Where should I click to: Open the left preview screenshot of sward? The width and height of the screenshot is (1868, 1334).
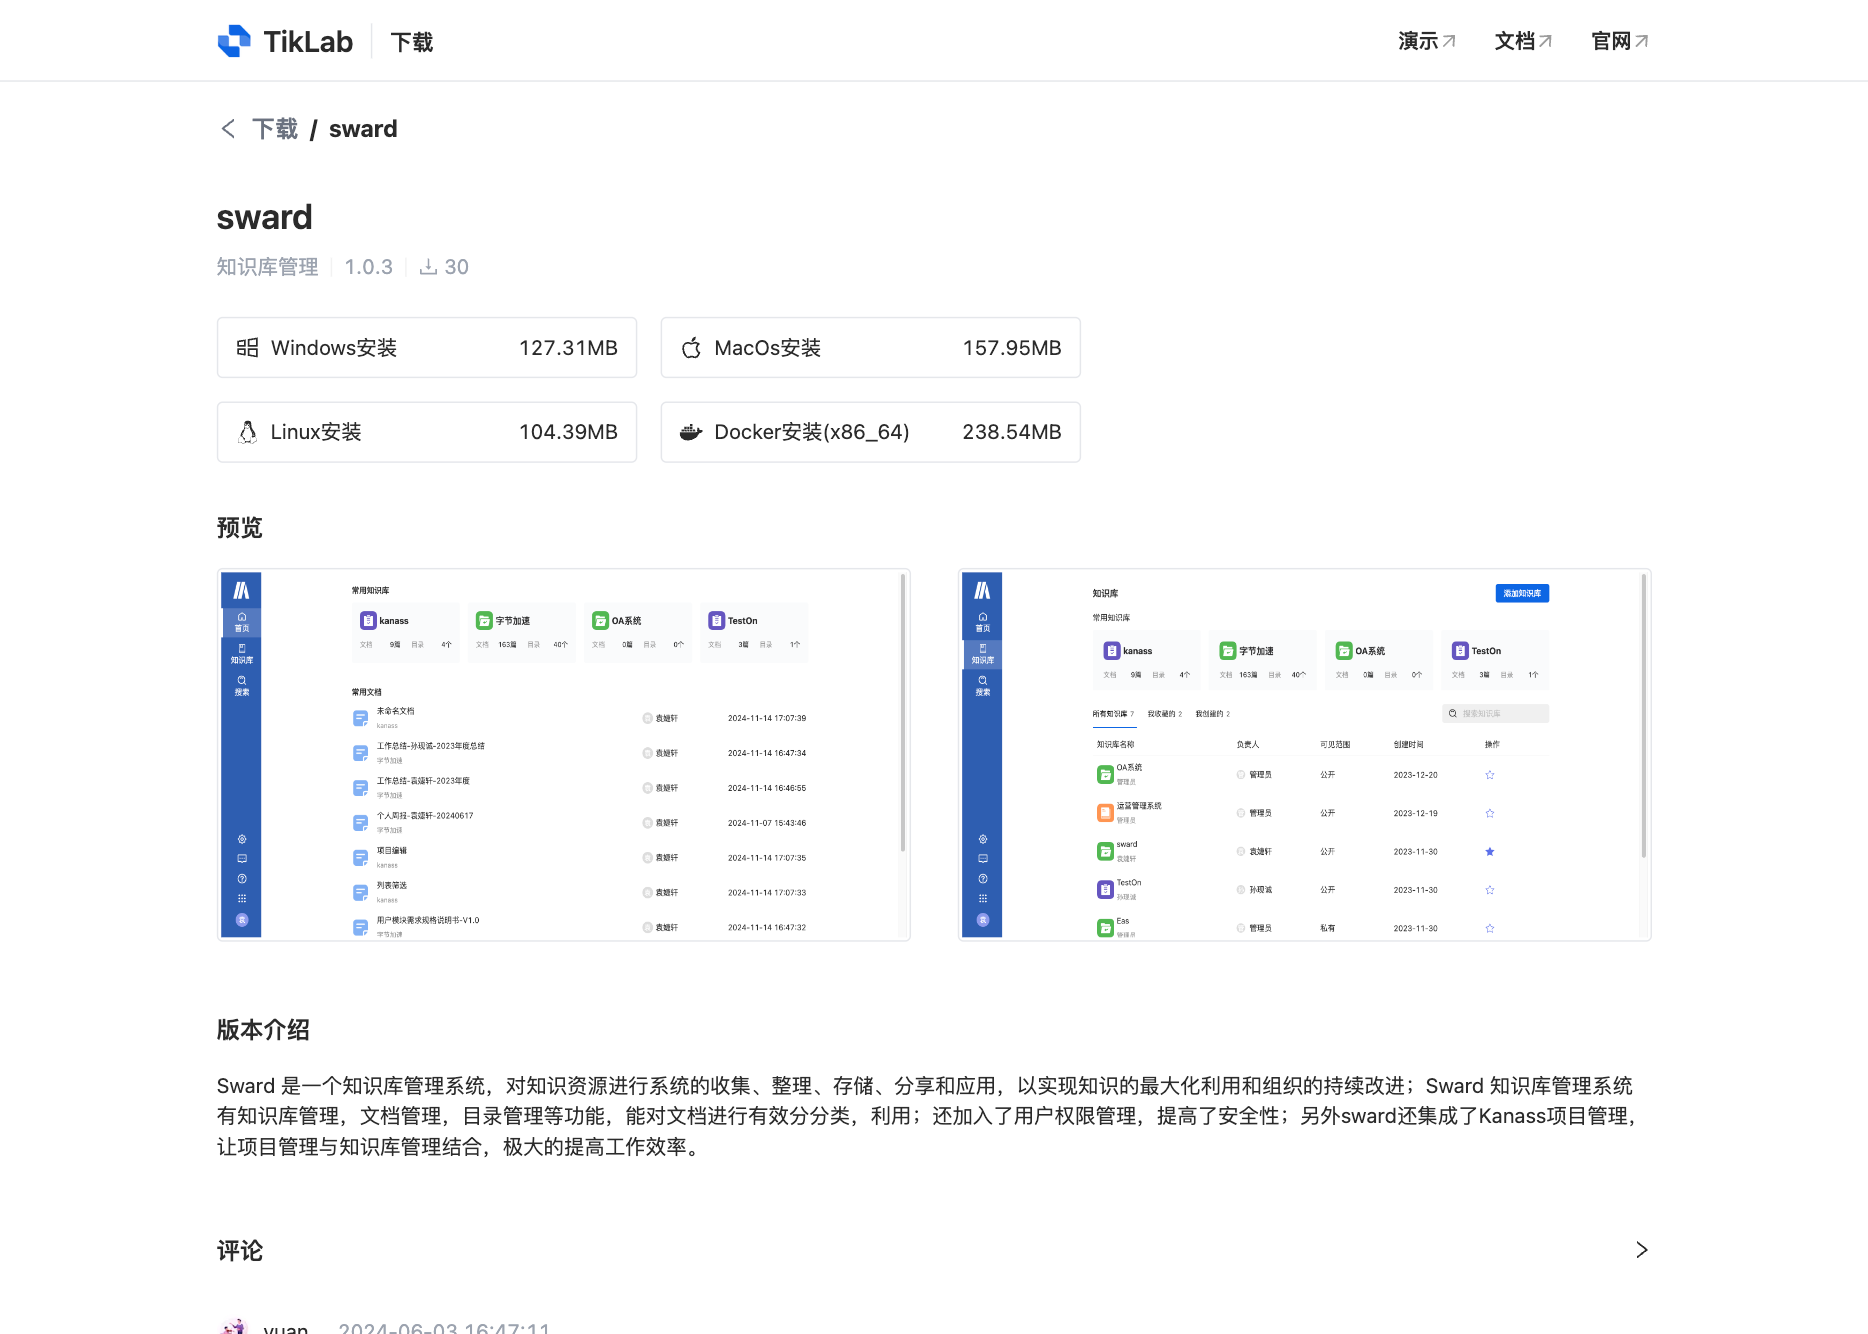[x=563, y=753]
